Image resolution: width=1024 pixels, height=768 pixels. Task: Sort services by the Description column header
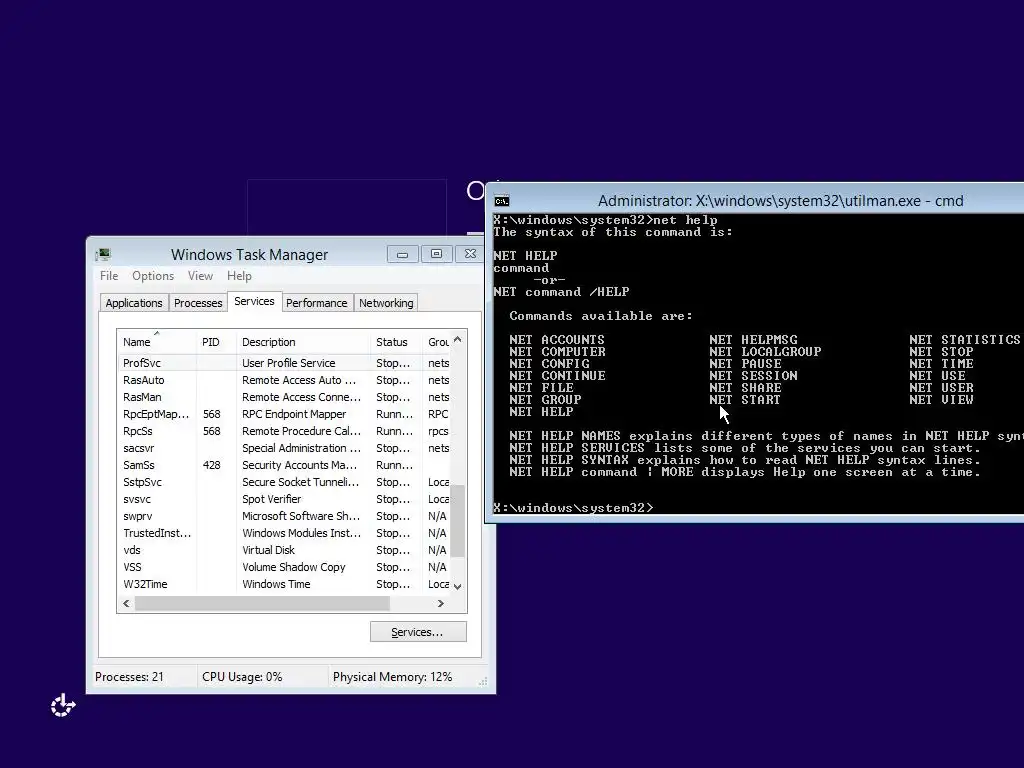pyautogui.click(x=303, y=342)
